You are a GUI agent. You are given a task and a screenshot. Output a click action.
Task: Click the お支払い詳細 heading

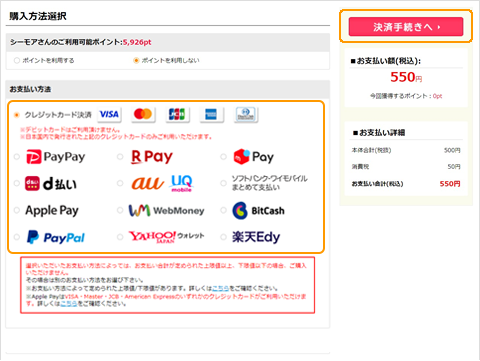(379, 132)
